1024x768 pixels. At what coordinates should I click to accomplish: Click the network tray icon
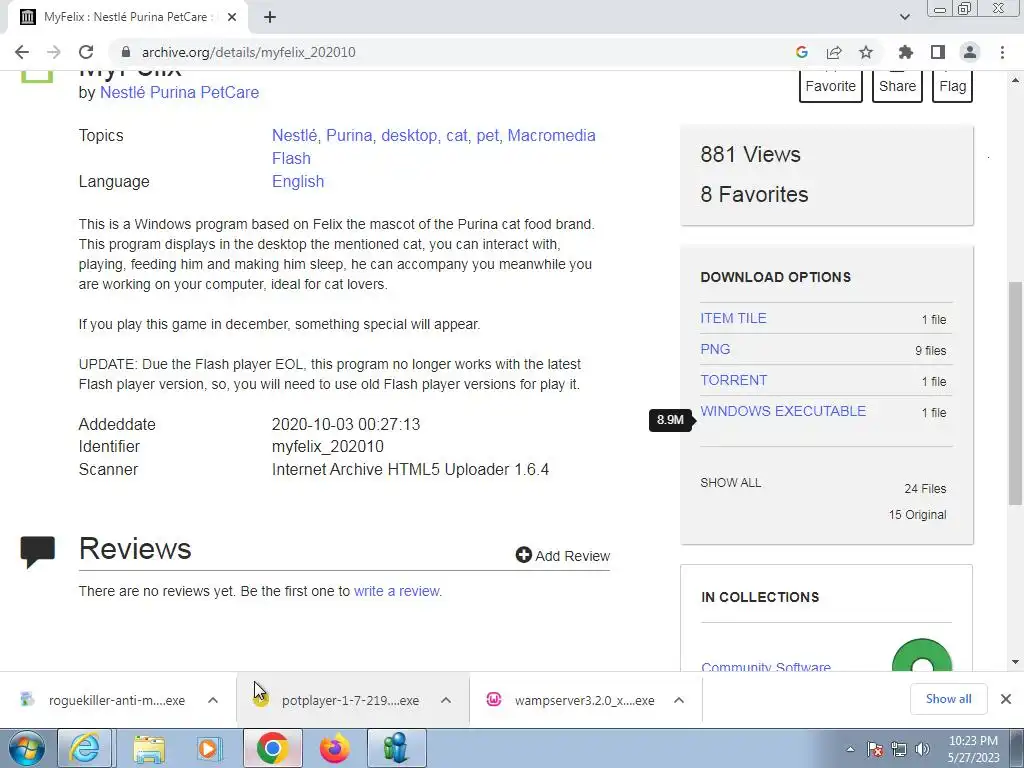(x=899, y=749)
